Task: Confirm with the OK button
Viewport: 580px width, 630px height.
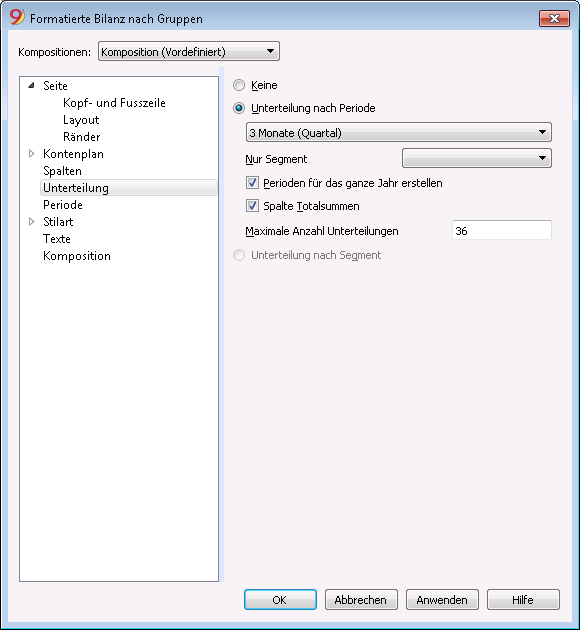Action: (x=280, y=599)
